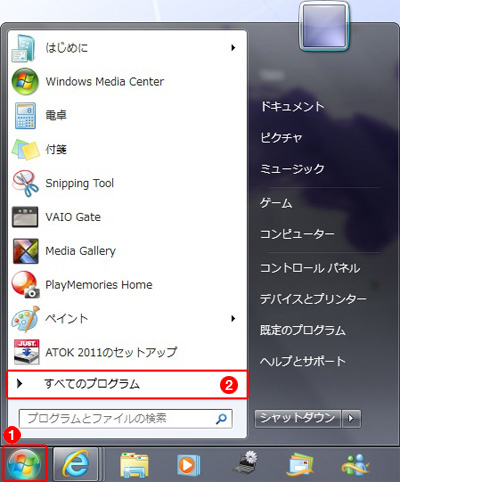The width and height of the screenshot is (500, 482).
Task: Open the shutdown options arrow
Action: click(x=351, y=418)
